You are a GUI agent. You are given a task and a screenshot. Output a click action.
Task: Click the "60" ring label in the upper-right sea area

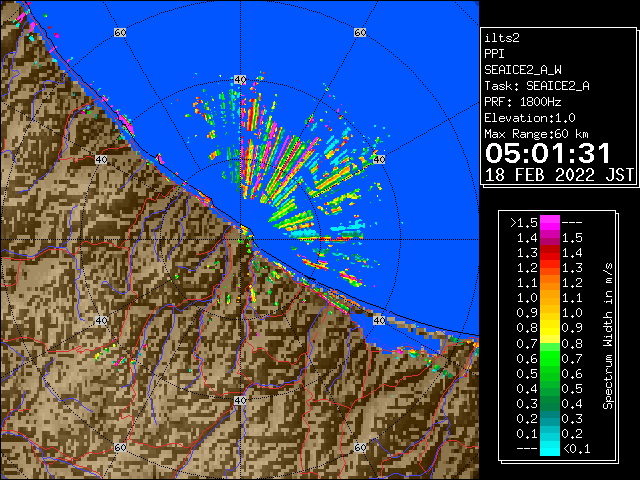pos(360,32)
